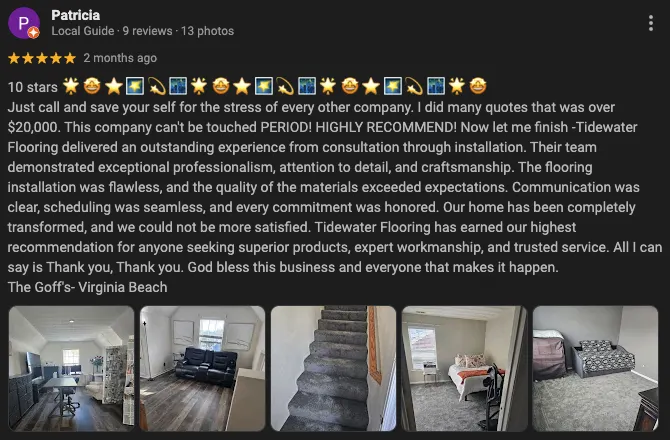670x440 pixels.
Task: Click the '10 stars' text
Action: [x=32, y=87]
